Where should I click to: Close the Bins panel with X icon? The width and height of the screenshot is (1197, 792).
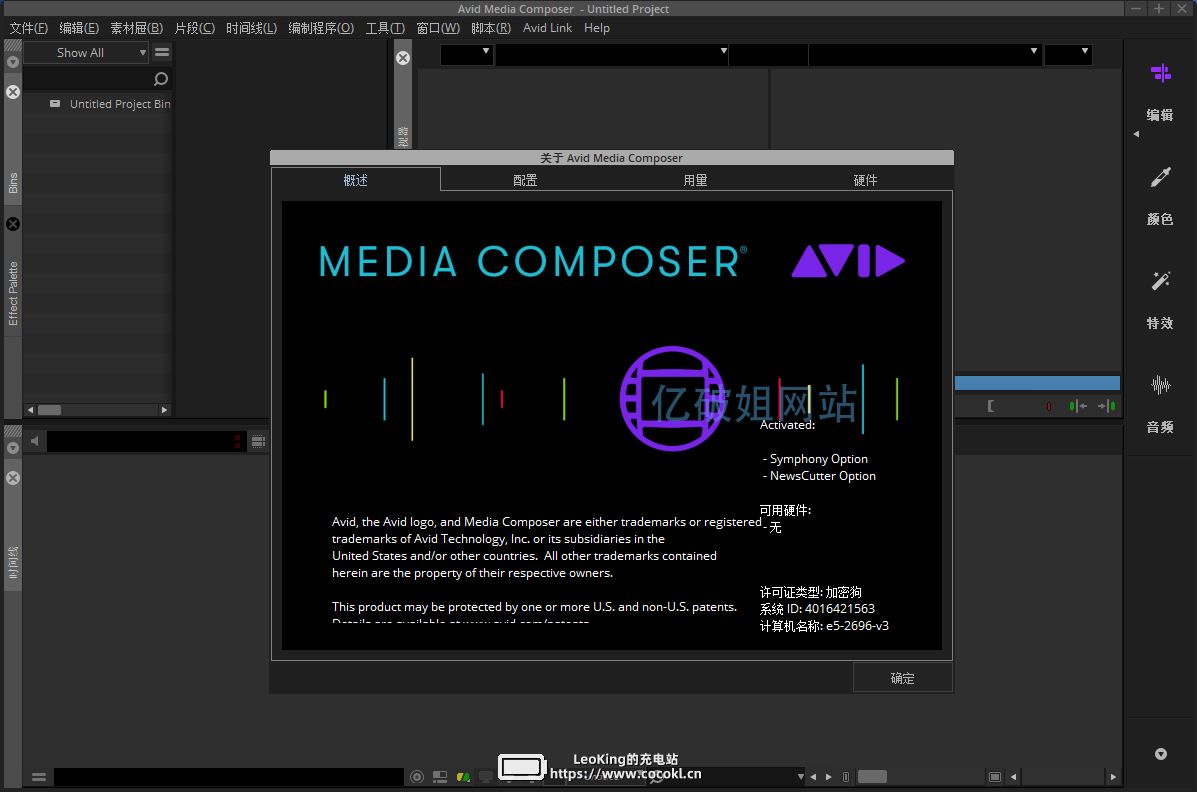pos(13,92)
